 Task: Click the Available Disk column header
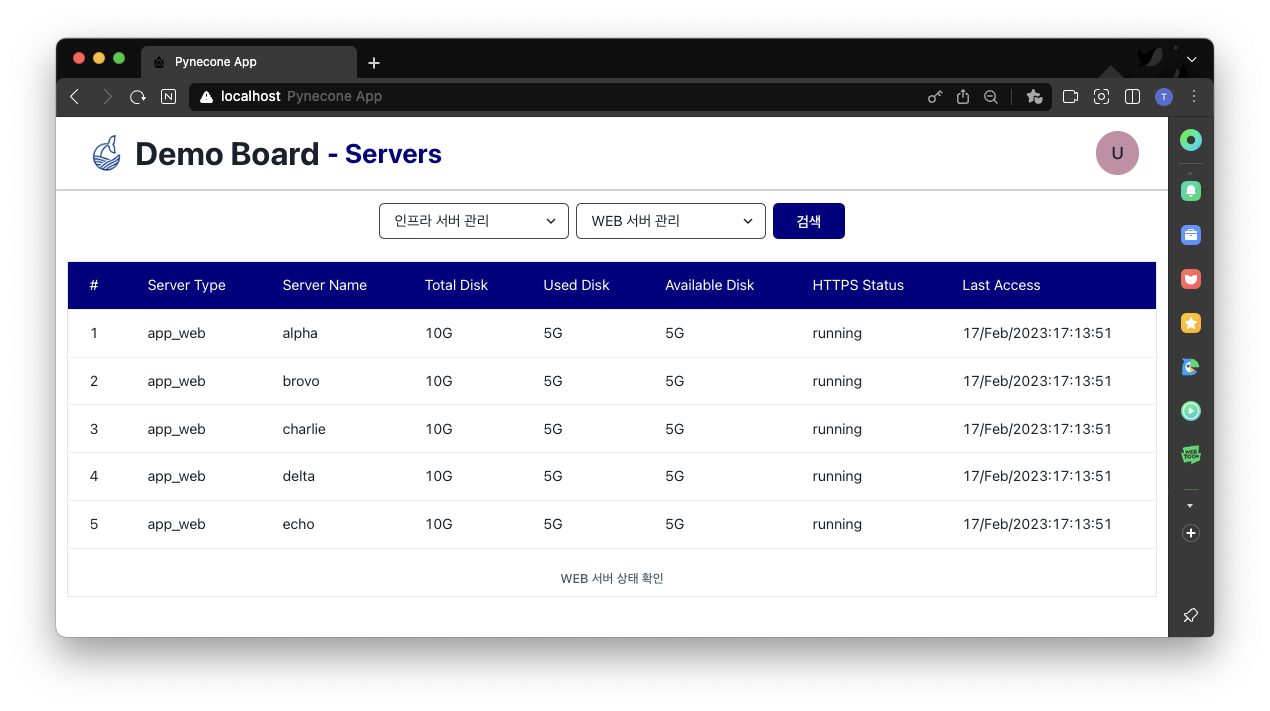click(709, 285)
